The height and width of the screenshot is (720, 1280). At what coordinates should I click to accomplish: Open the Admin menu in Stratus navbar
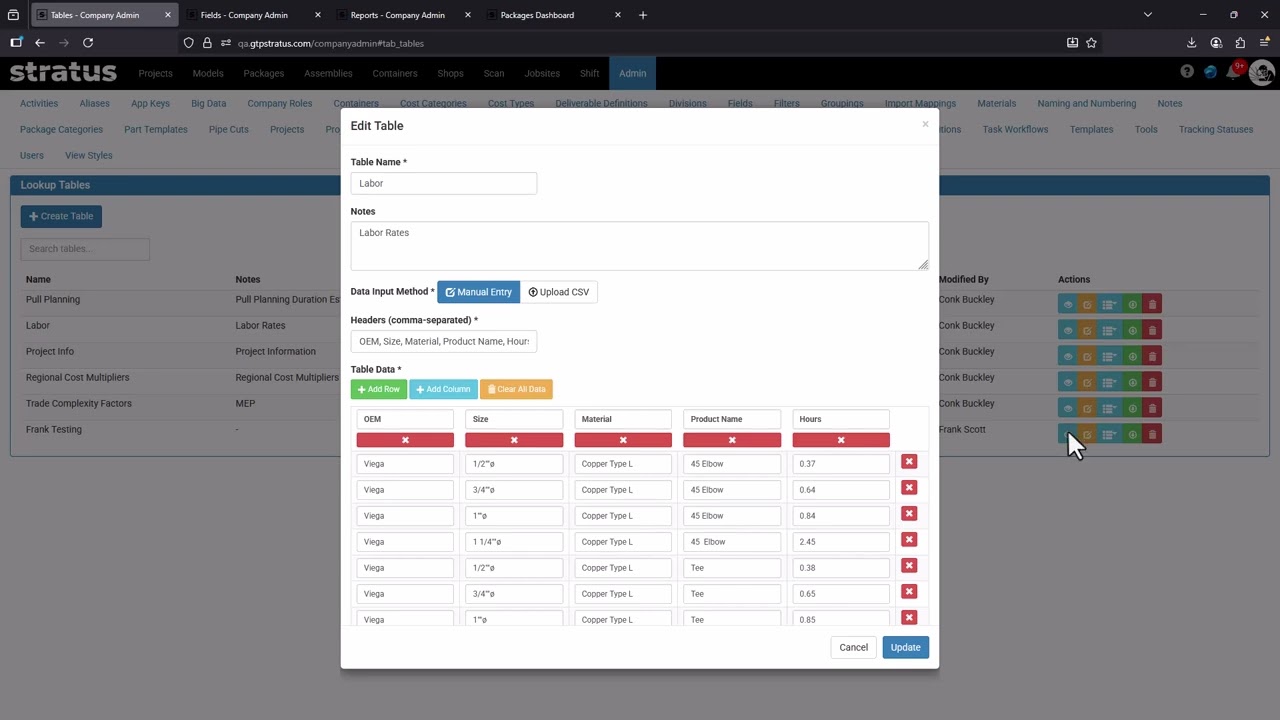tap(632, 73)
